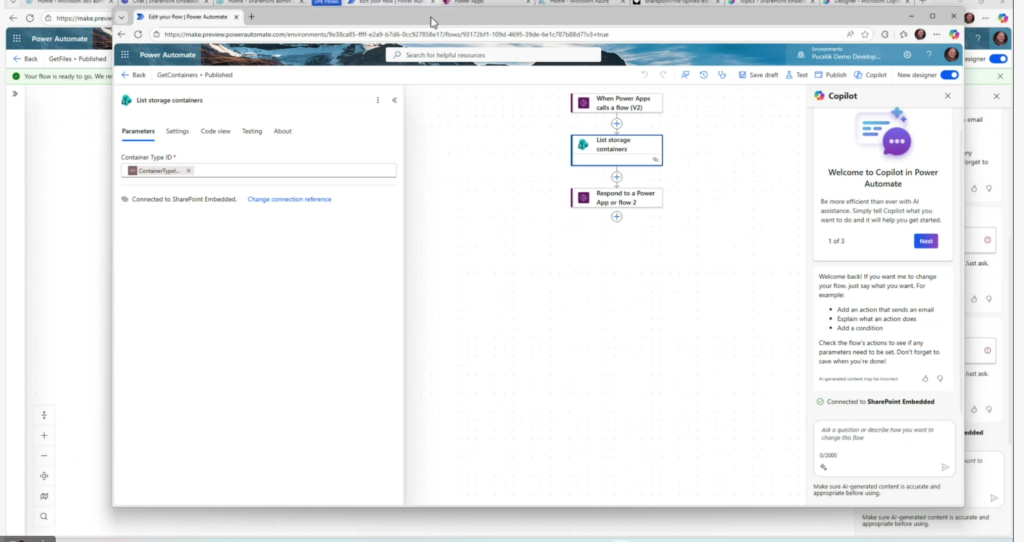Open the Environments picker
Viewport: 1024px width, 542px height.
coord(839,55)
